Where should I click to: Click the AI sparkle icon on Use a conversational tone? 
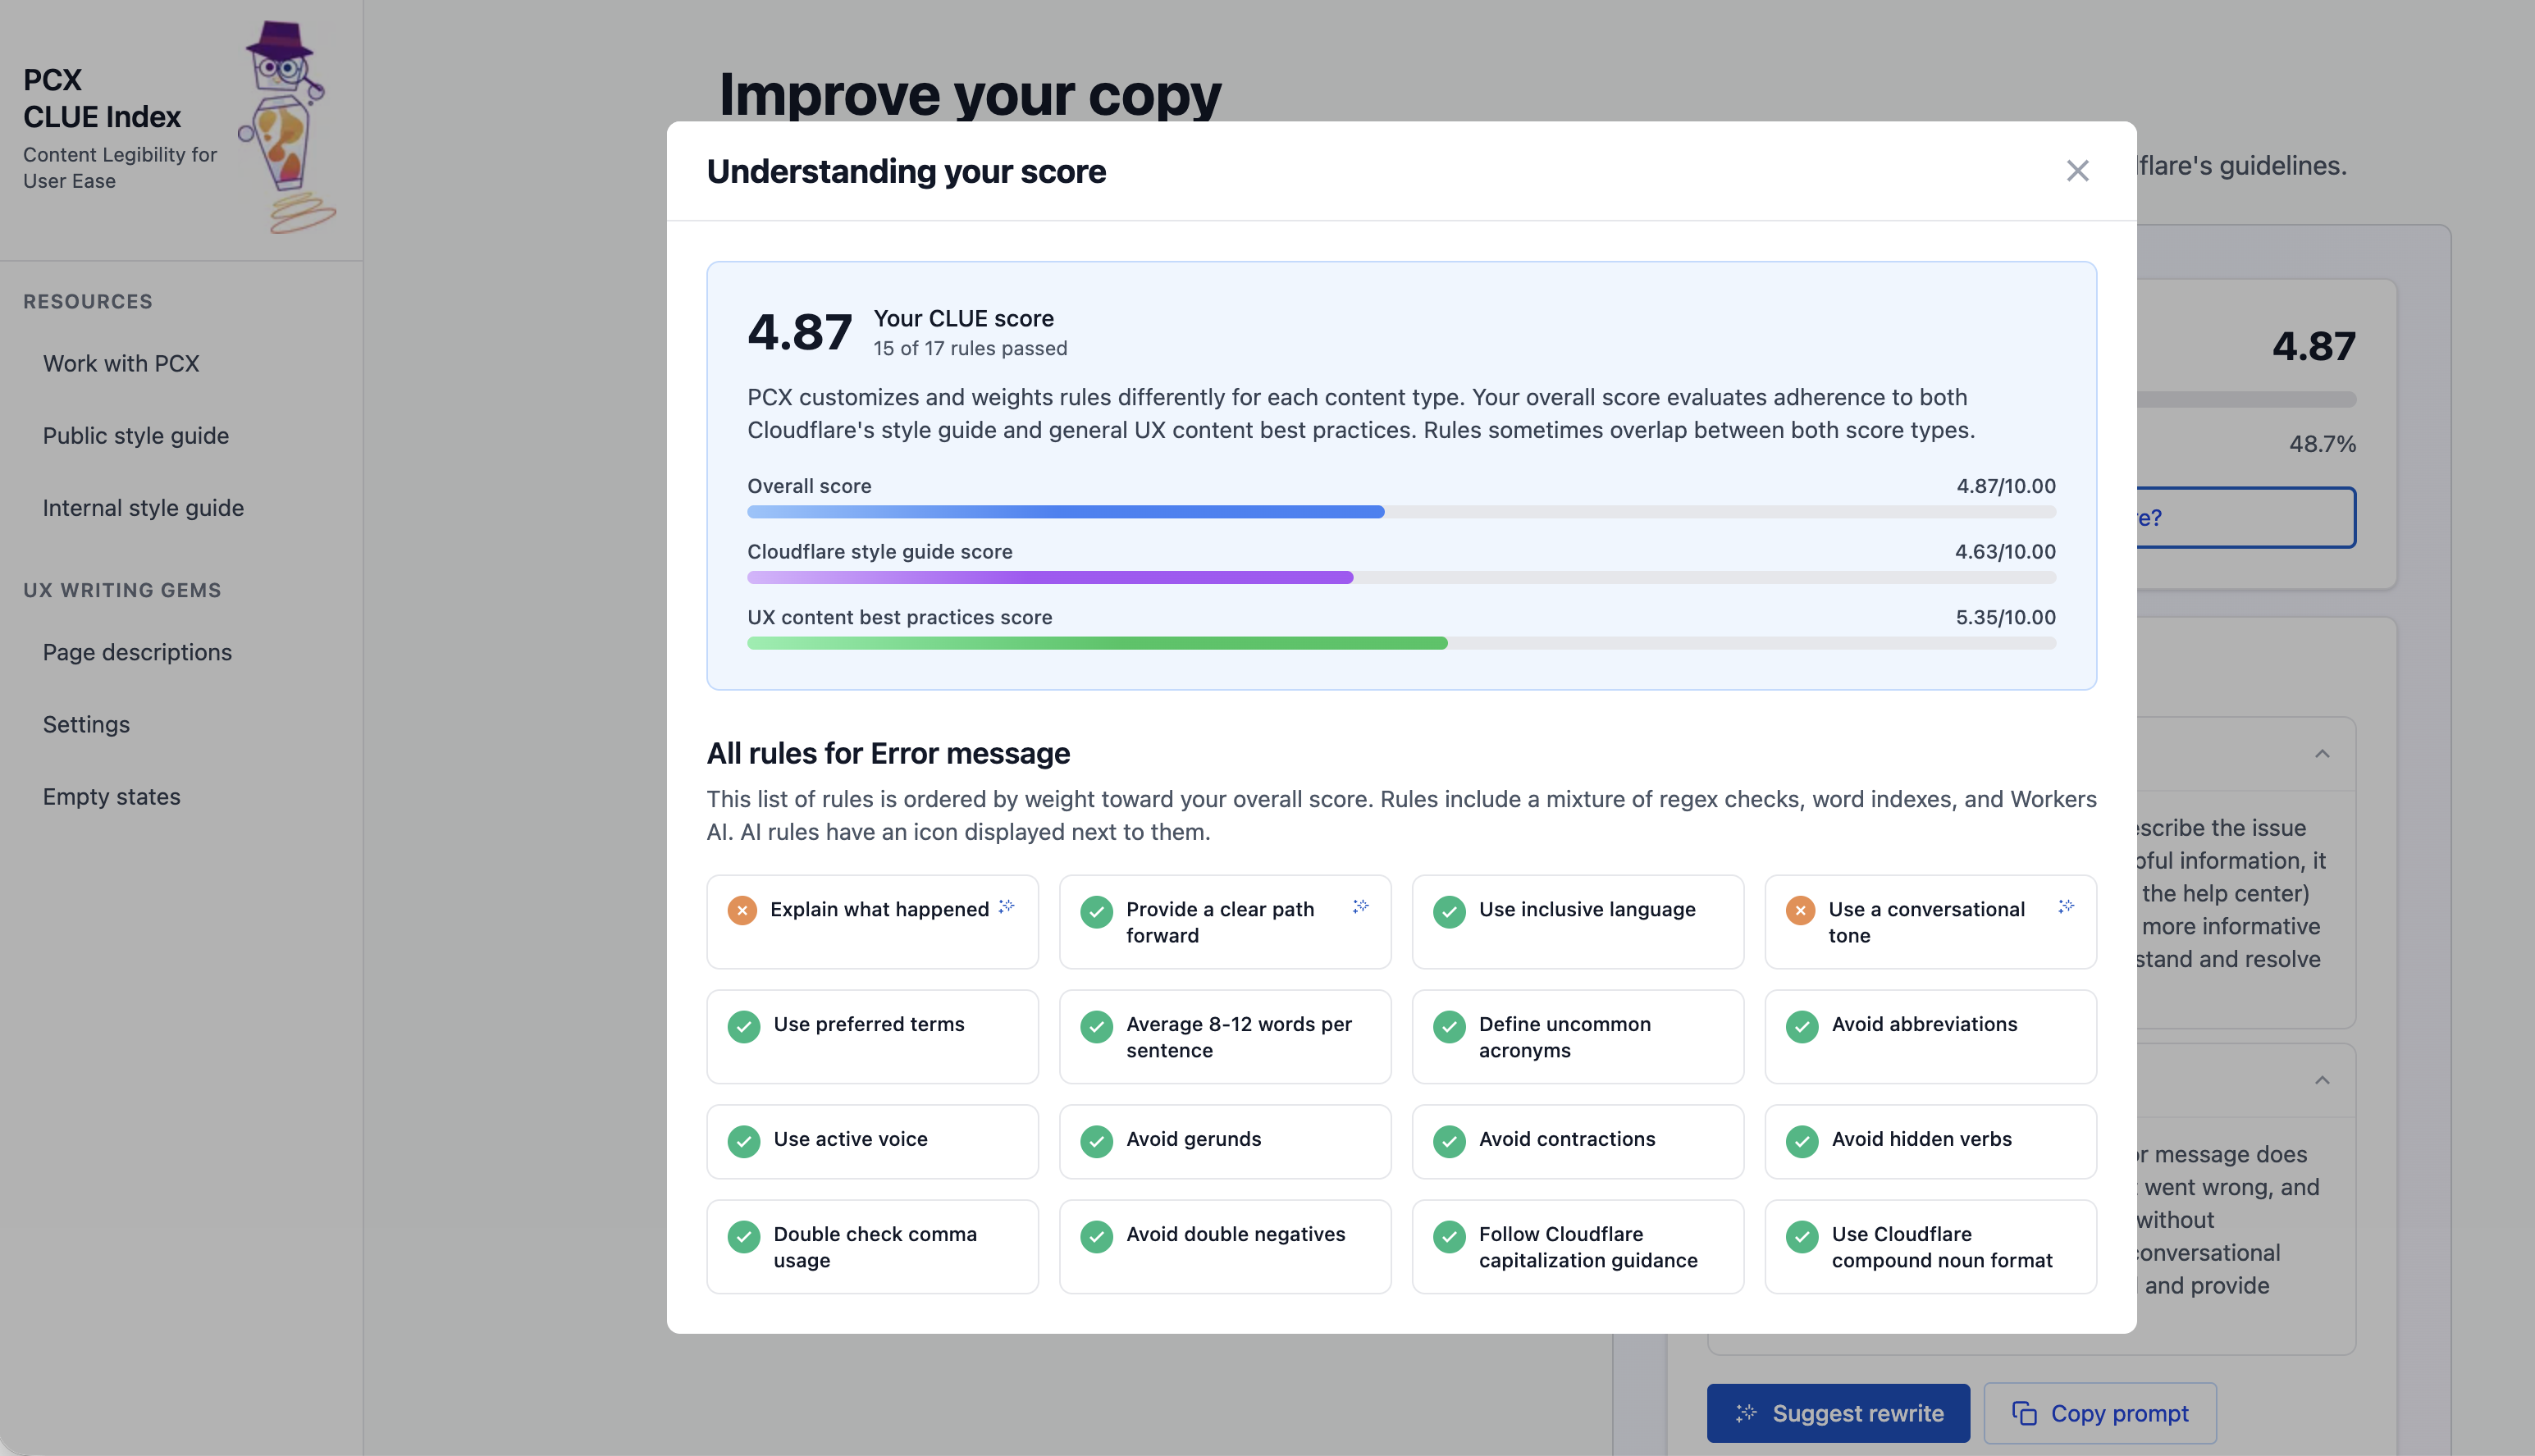pos(2066,906)
